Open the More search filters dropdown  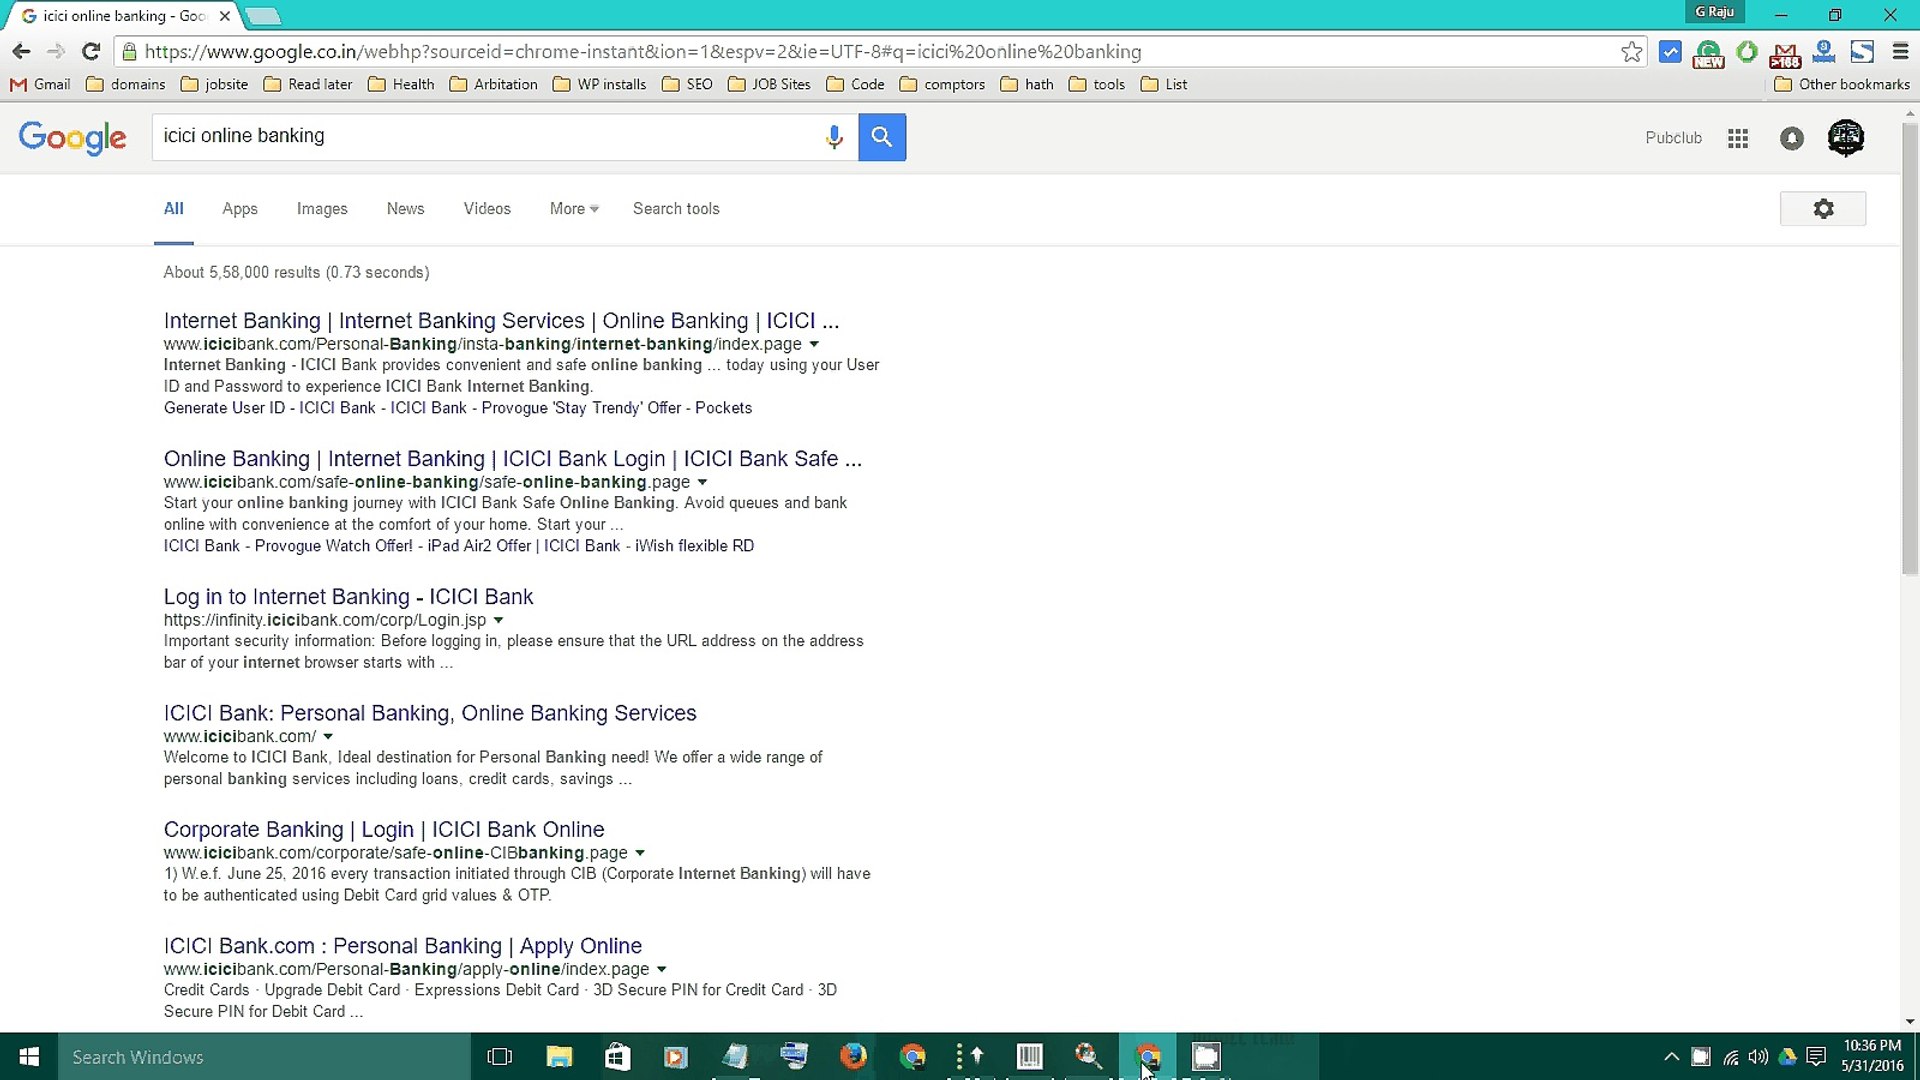(x=573, y=209)
